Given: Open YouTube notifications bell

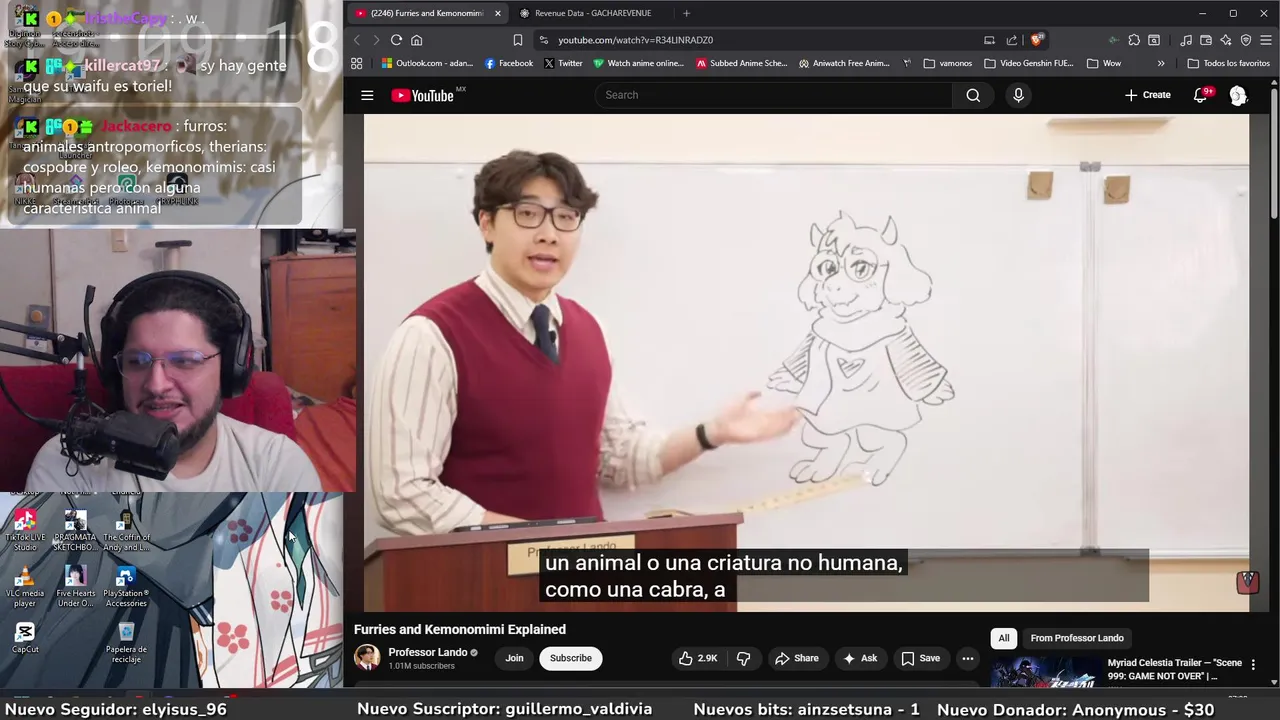Looking at the screenshot, I should pyautogui.click(x=1201, y=95).
